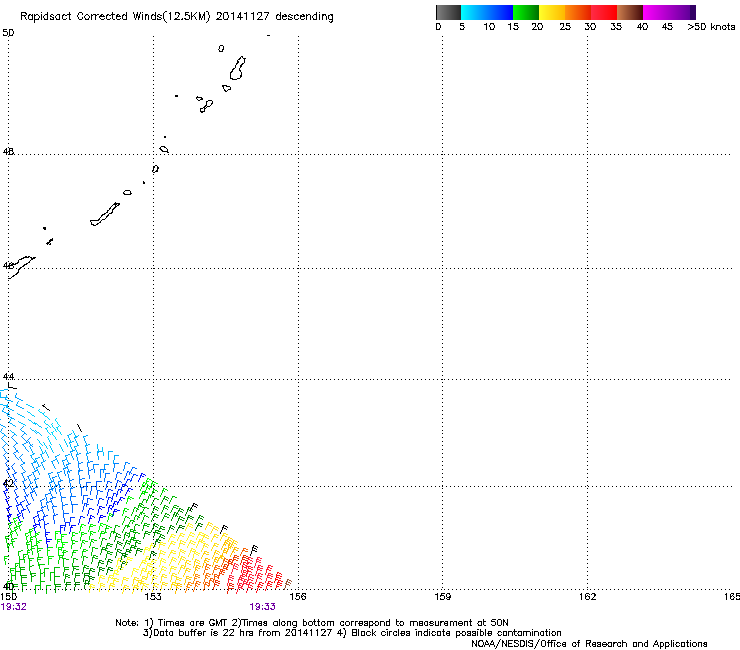
Task: Click the note 'Black circles indicate possible contamination'
Action: pos(456,633)
